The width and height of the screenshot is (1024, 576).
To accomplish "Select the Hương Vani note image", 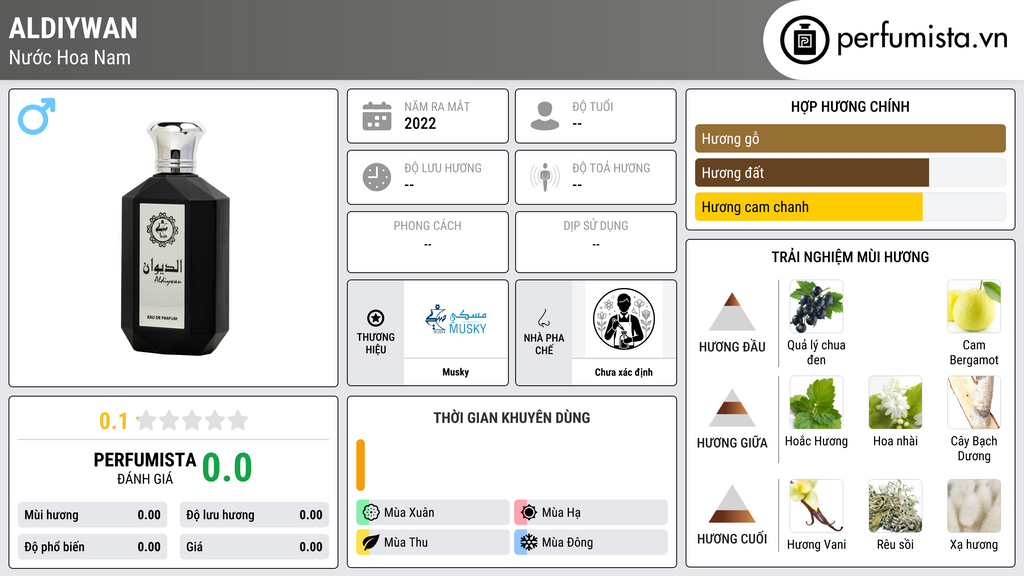I will pyautogui.click(x=816, y=506).
